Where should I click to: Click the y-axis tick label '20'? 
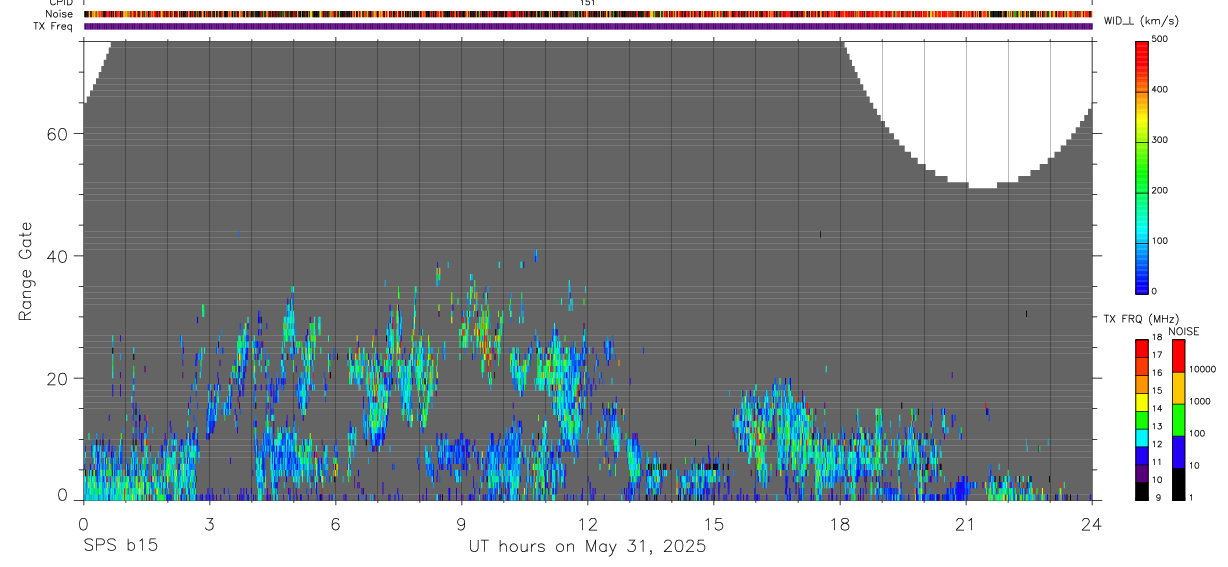(x=56, y=378)
